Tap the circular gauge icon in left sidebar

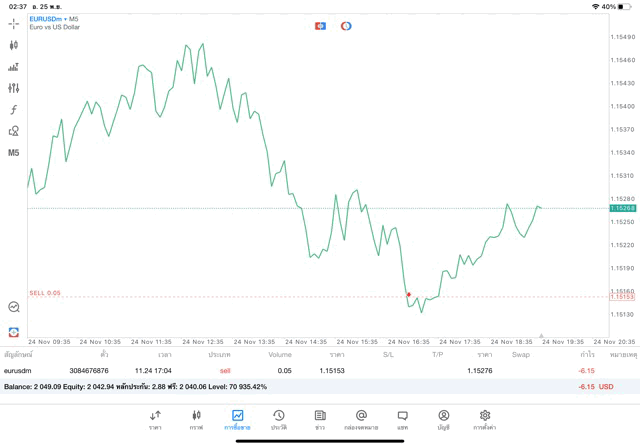click(x=14, y=307)
